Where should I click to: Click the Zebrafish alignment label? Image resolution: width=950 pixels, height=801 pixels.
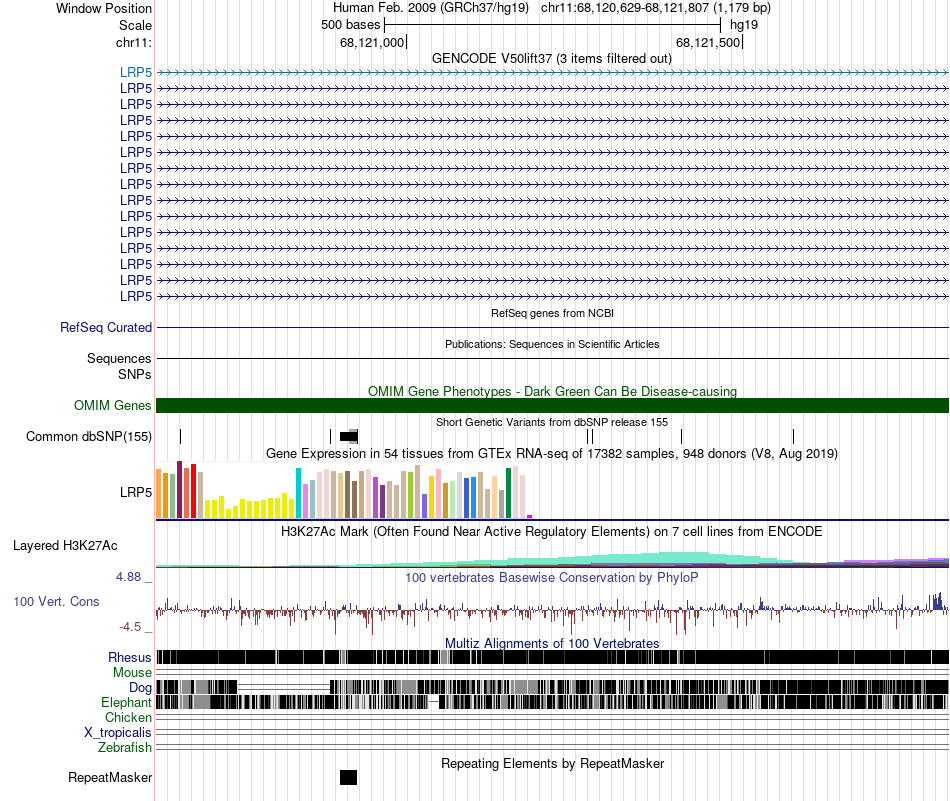click(x=125, y=748)
